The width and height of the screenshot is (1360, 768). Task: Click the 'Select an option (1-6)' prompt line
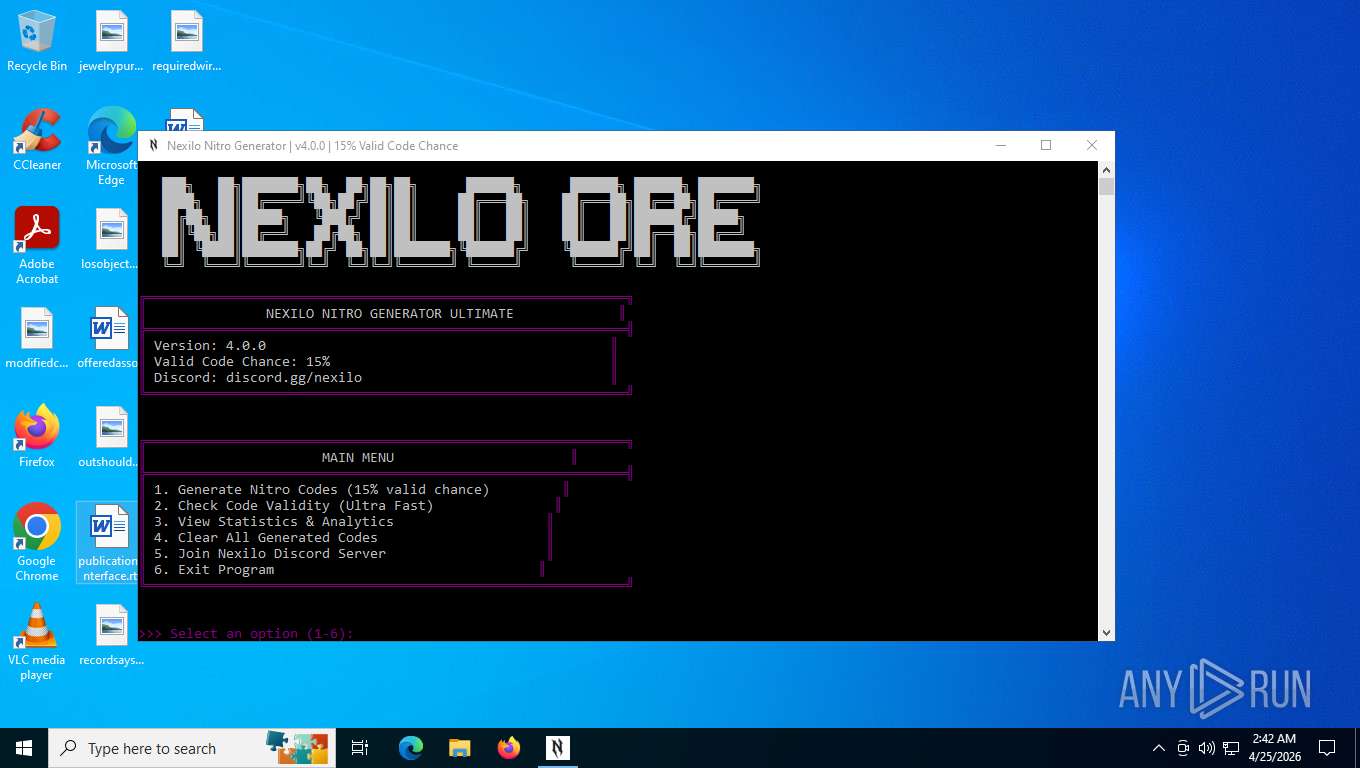pyautogui.click(x=246, y=634)
